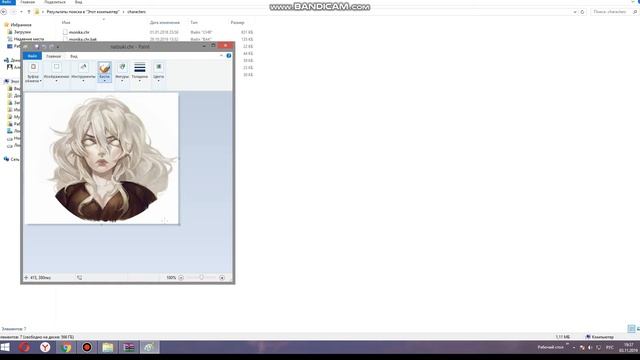The image size is (640, 360).
Task: Open the WinRAR taskbar icon
Action: pos(129,347)
